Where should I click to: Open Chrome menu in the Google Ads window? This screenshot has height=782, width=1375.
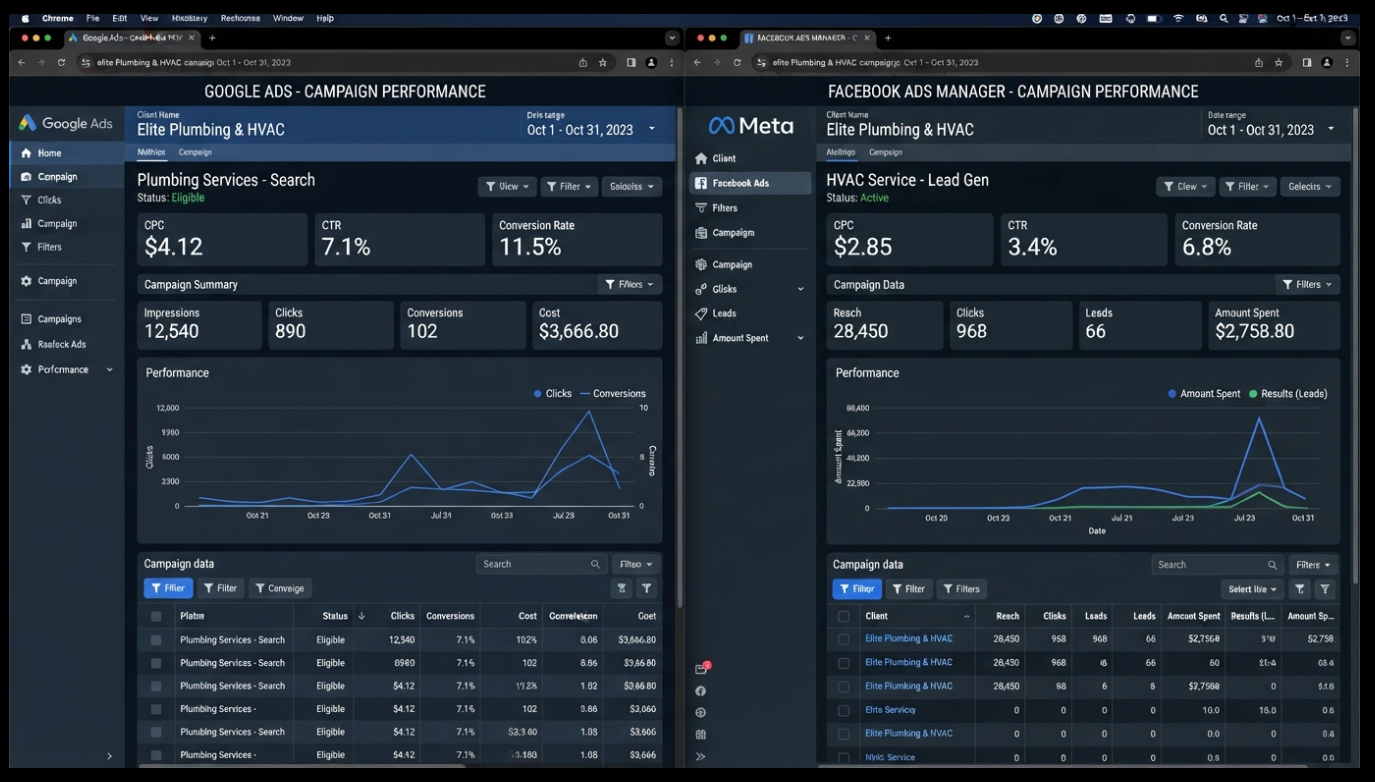point(671,62)
